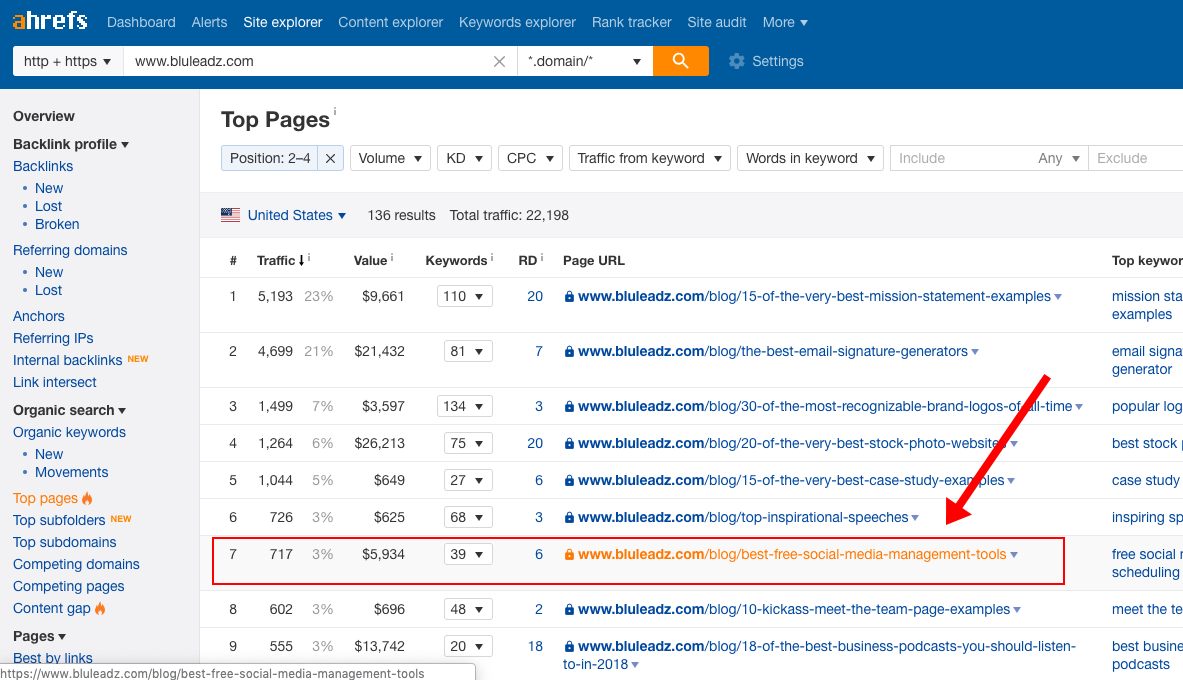The height and width of the screenshot is (680, 1183).
Task: Expand the 39 keywords dropdown in row 7
Action: pos(468,555)
